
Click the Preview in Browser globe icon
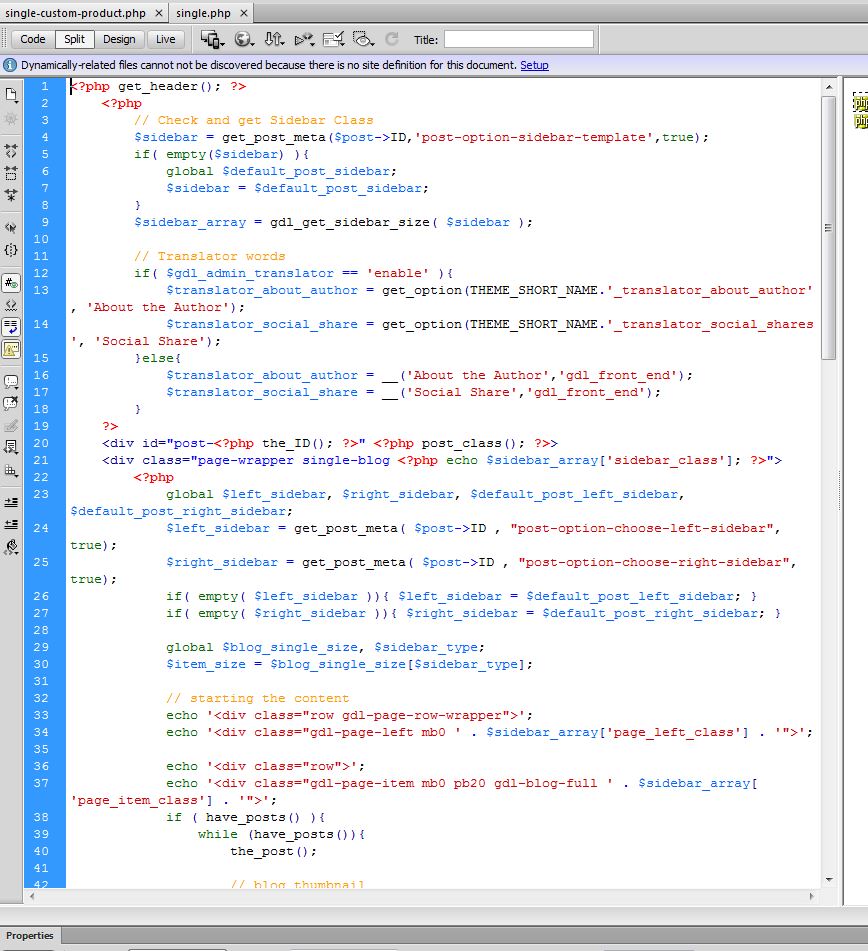[x=243, y=38]
